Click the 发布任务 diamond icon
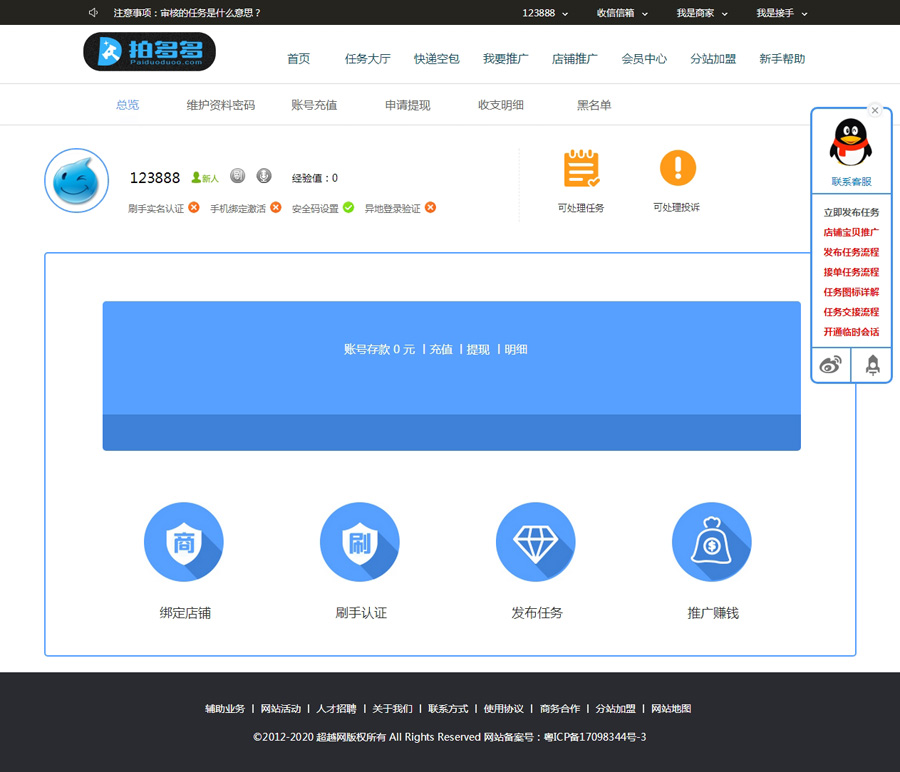This screenshot has height=772, width=900. [535, 542]
